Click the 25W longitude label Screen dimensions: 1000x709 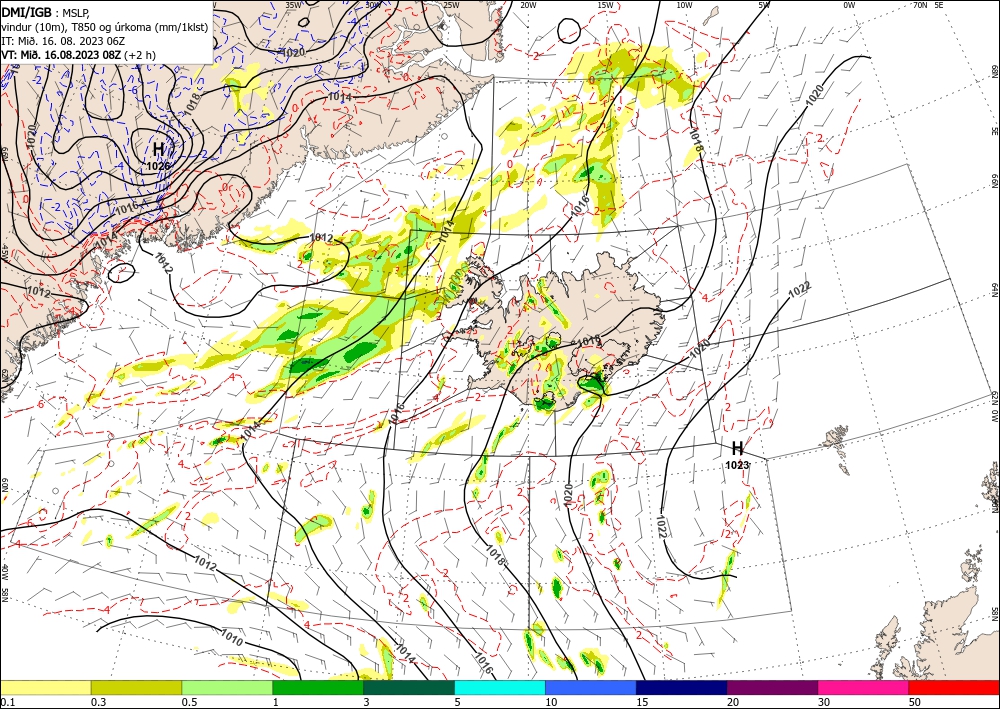[x=450, y=4]
